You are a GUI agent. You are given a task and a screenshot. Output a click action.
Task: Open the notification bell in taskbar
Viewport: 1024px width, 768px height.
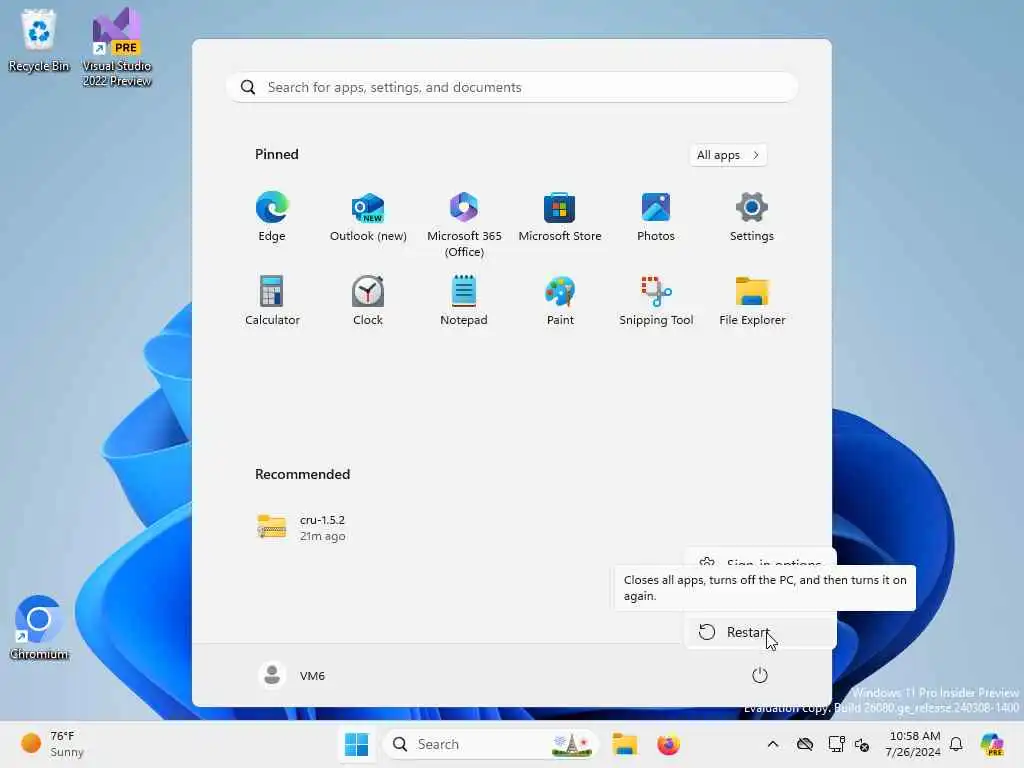click(x=956, y=744)
